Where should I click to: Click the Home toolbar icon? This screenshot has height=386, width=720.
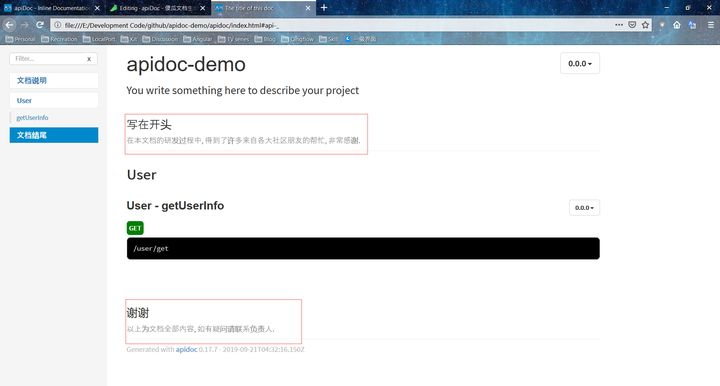(677, 25)
